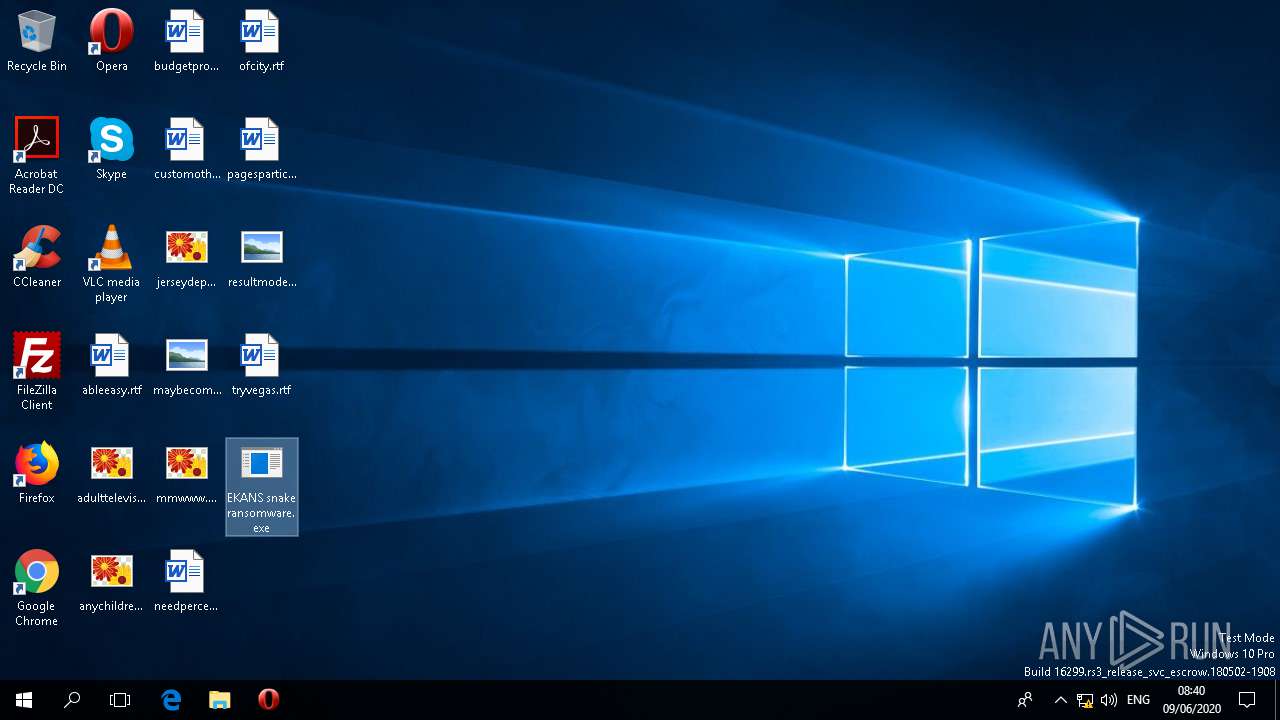Select the pagespartic... document icon
This screenshot has width=1280, height=720.
261,149
